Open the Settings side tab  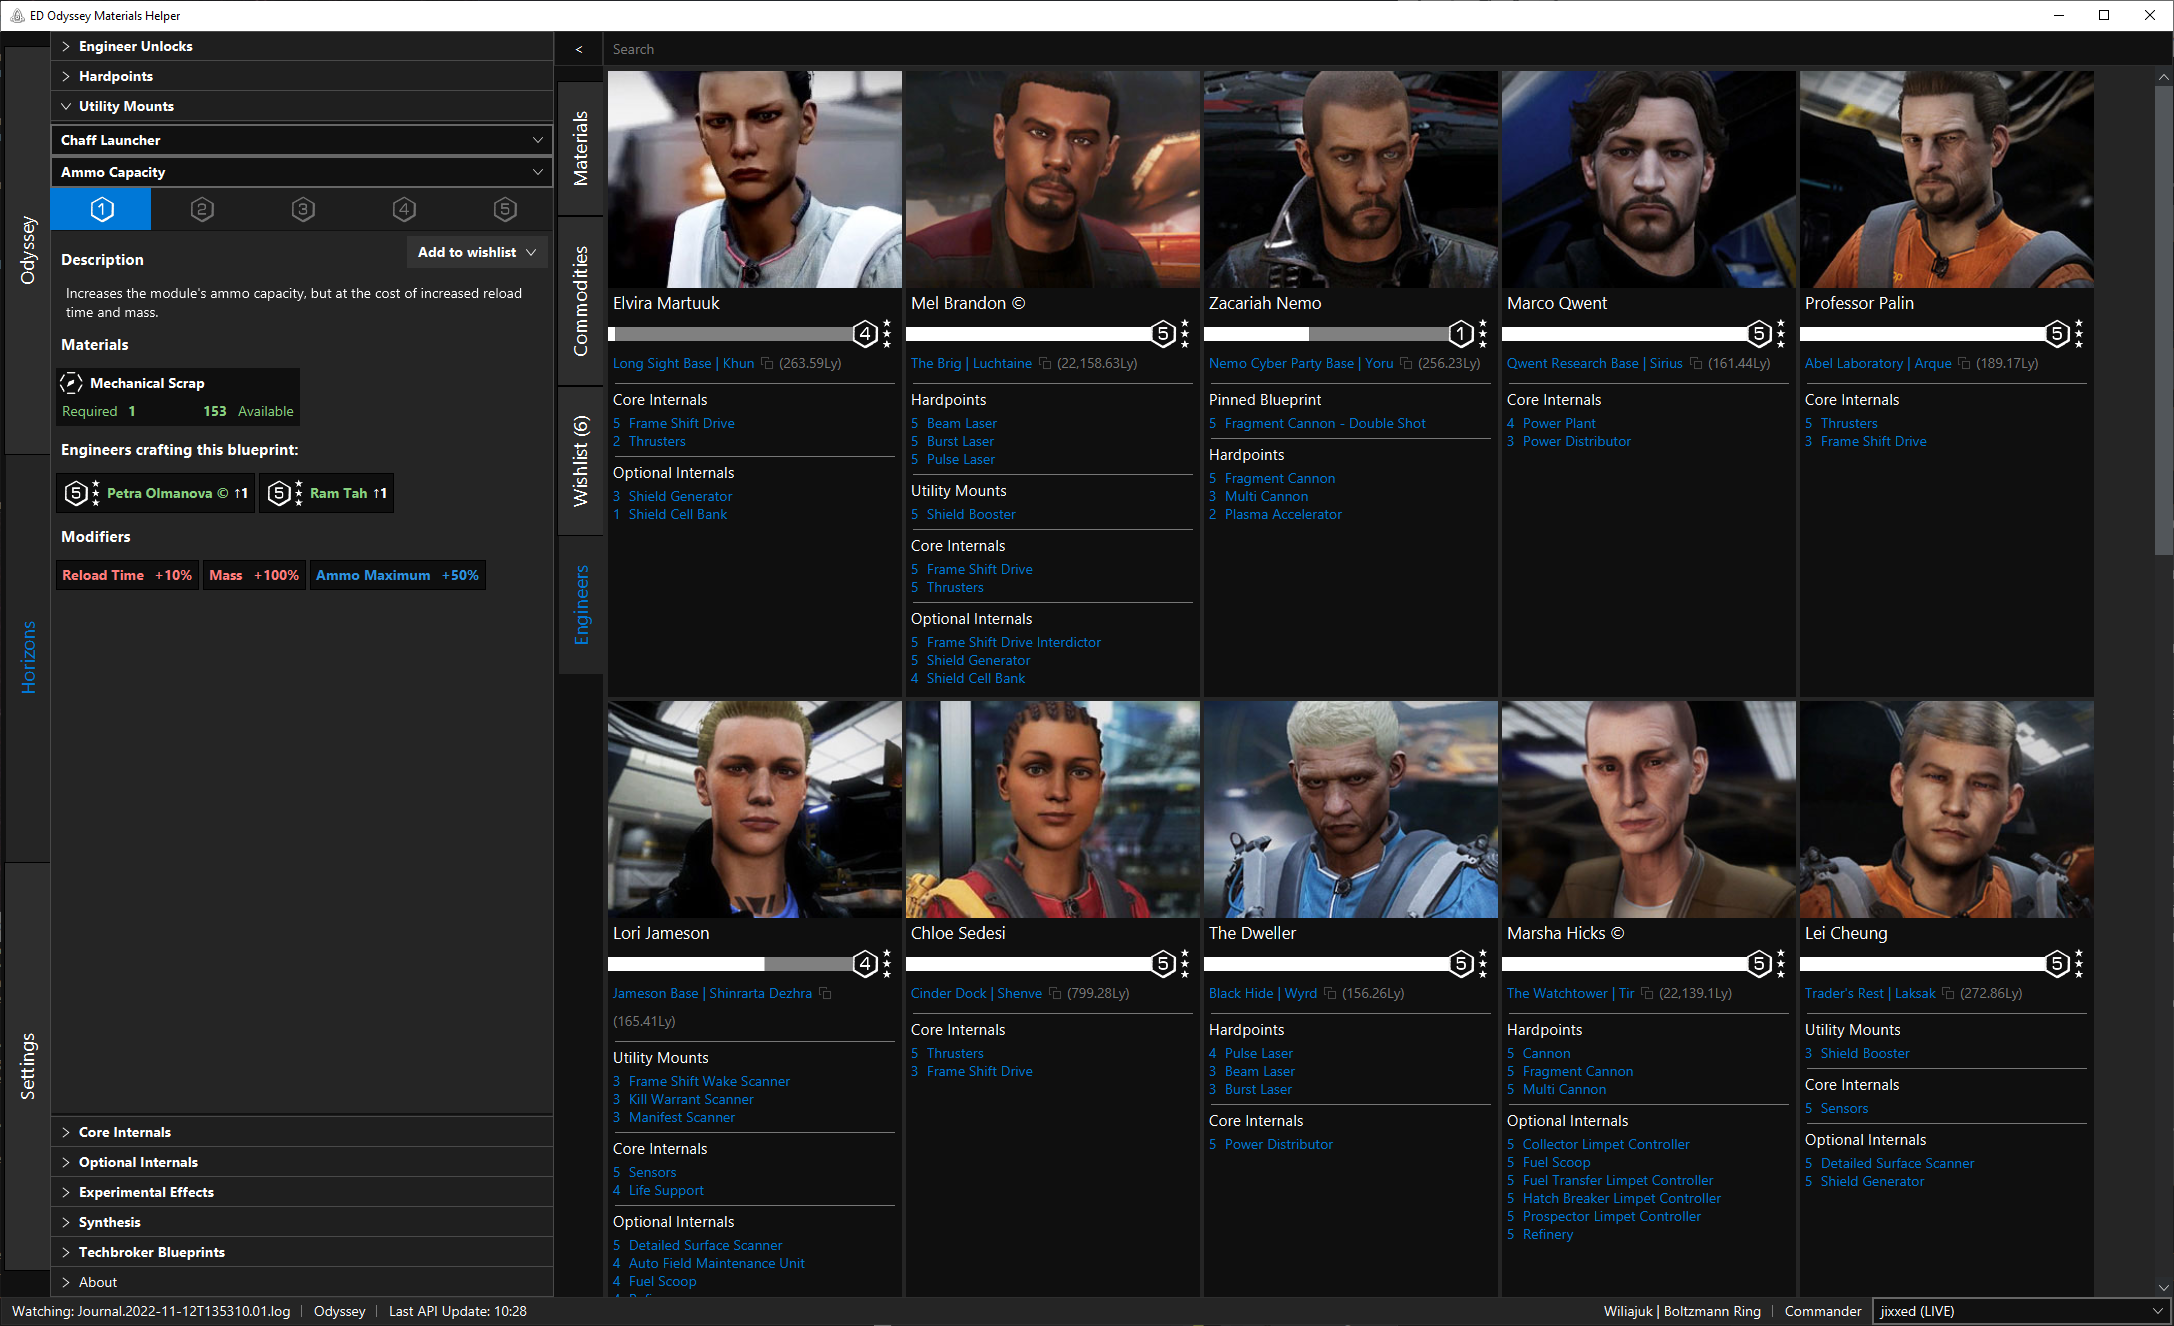(x=28, y=1066)
